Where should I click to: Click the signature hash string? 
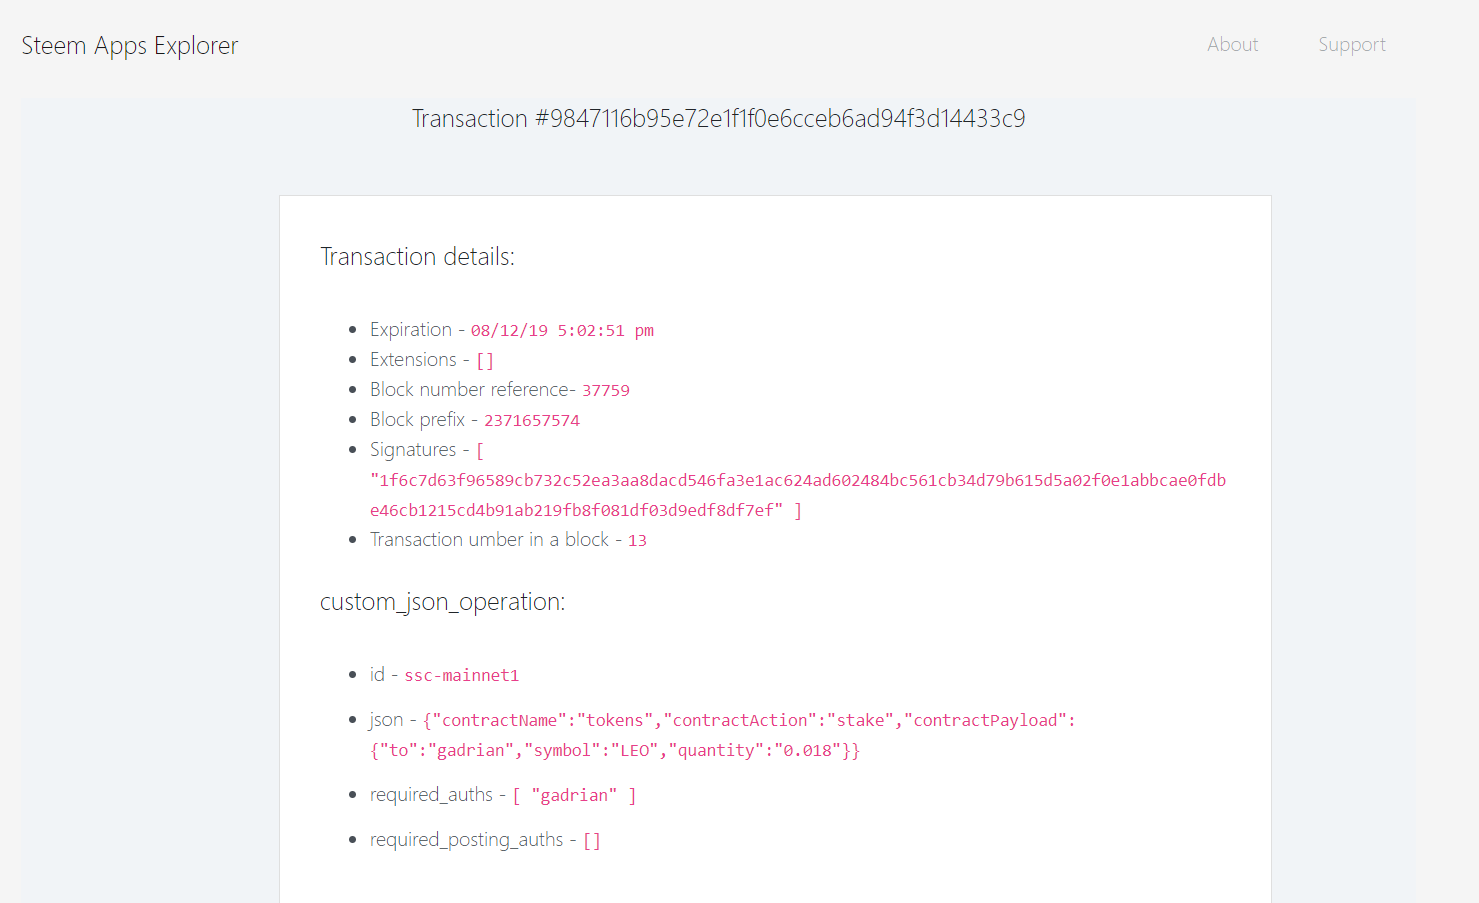(x=798, y=496)
